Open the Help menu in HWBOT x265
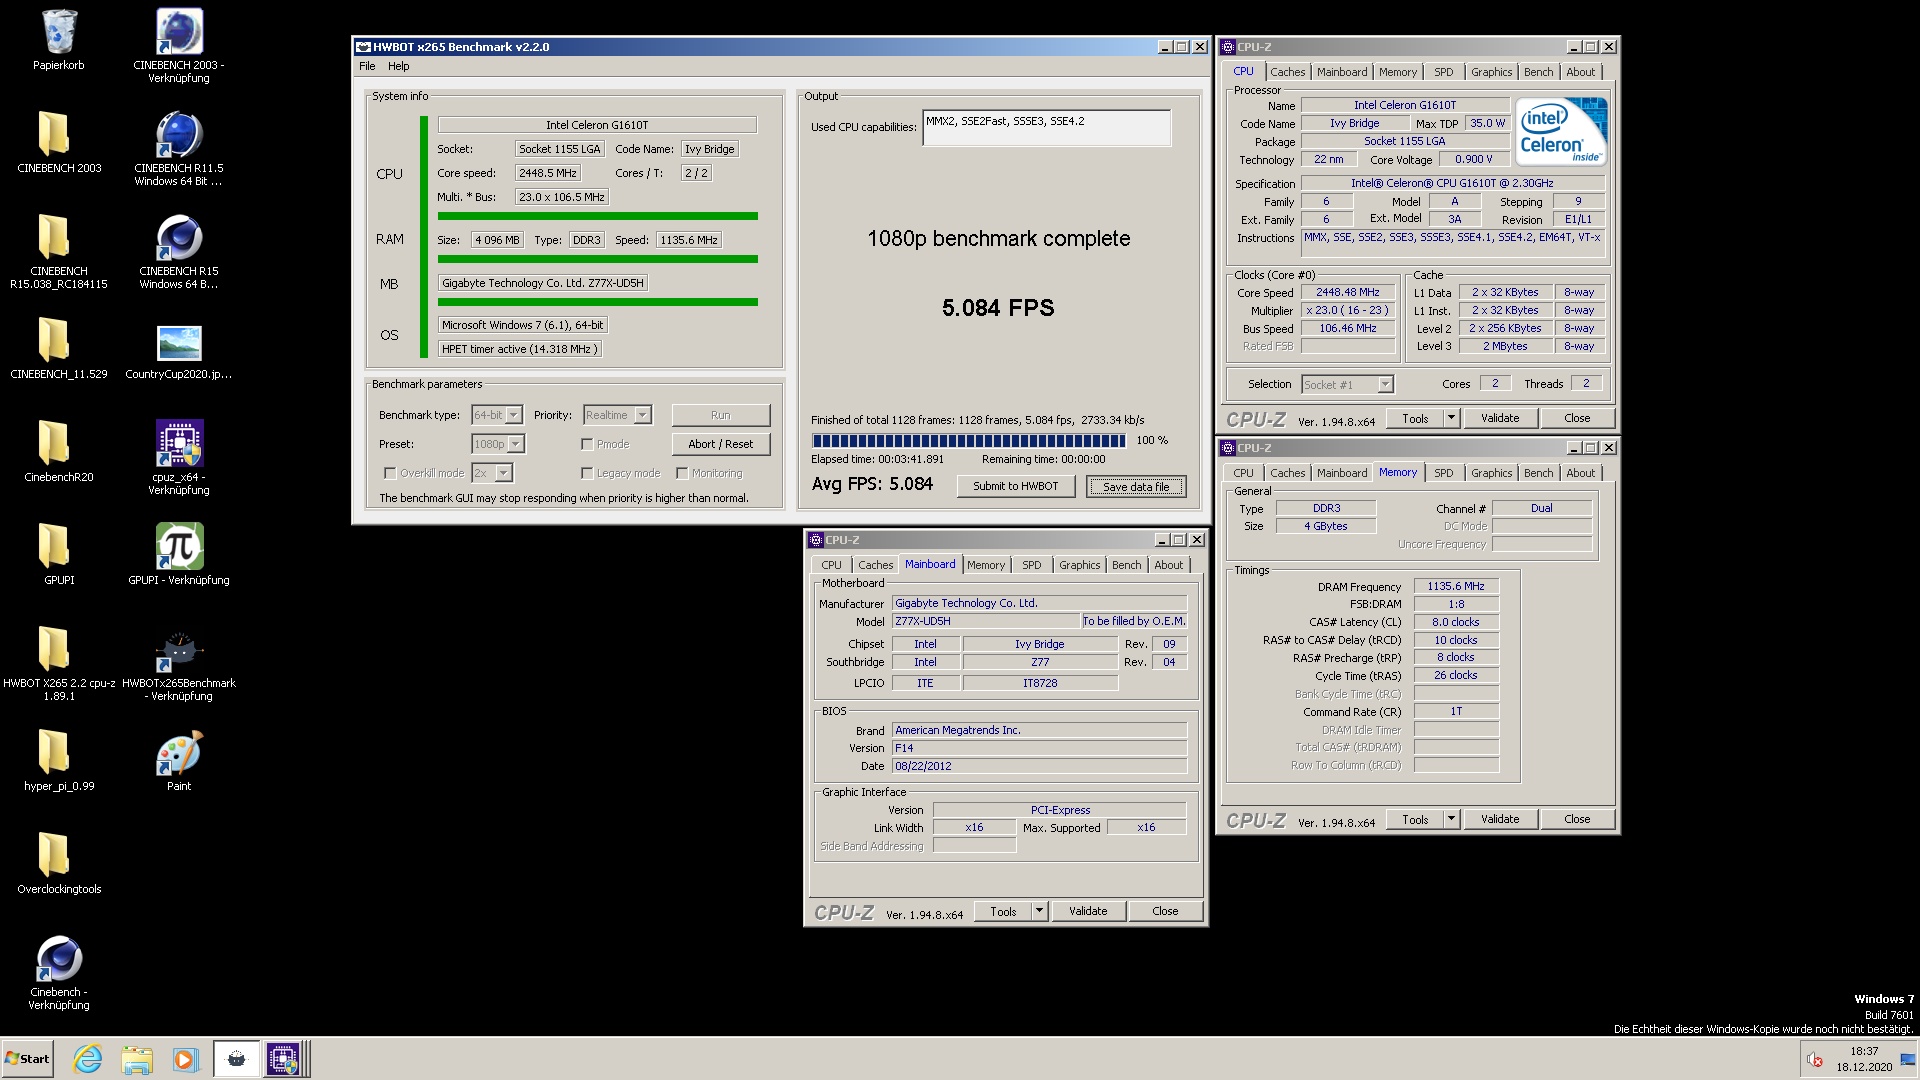This screenshot has height=1080, width=1920. [x=399, y=66]
